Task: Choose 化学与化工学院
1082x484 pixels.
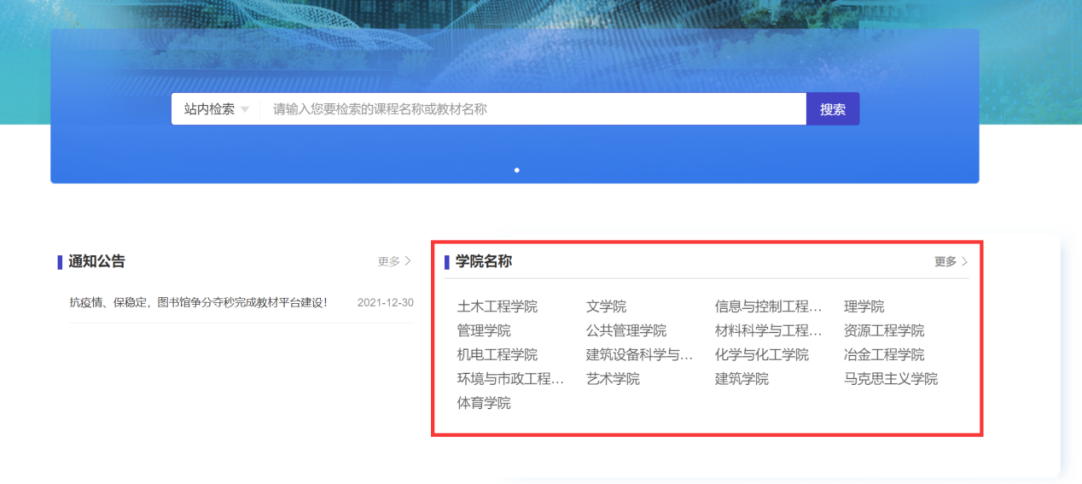Action: click(x=762, y=355)
